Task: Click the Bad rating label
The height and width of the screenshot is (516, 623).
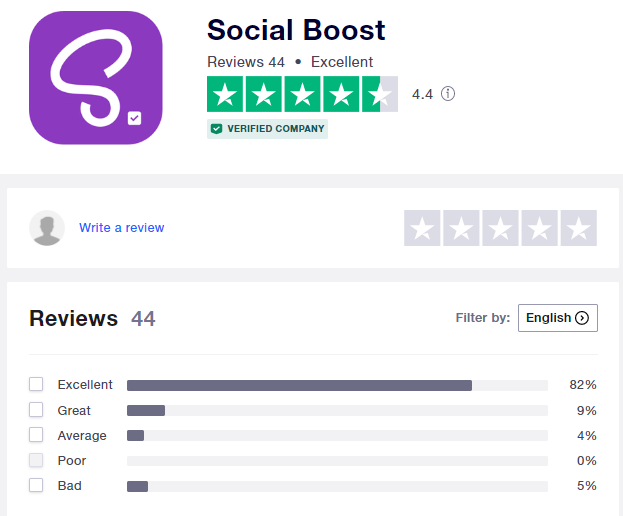Action: click(70, 485)
